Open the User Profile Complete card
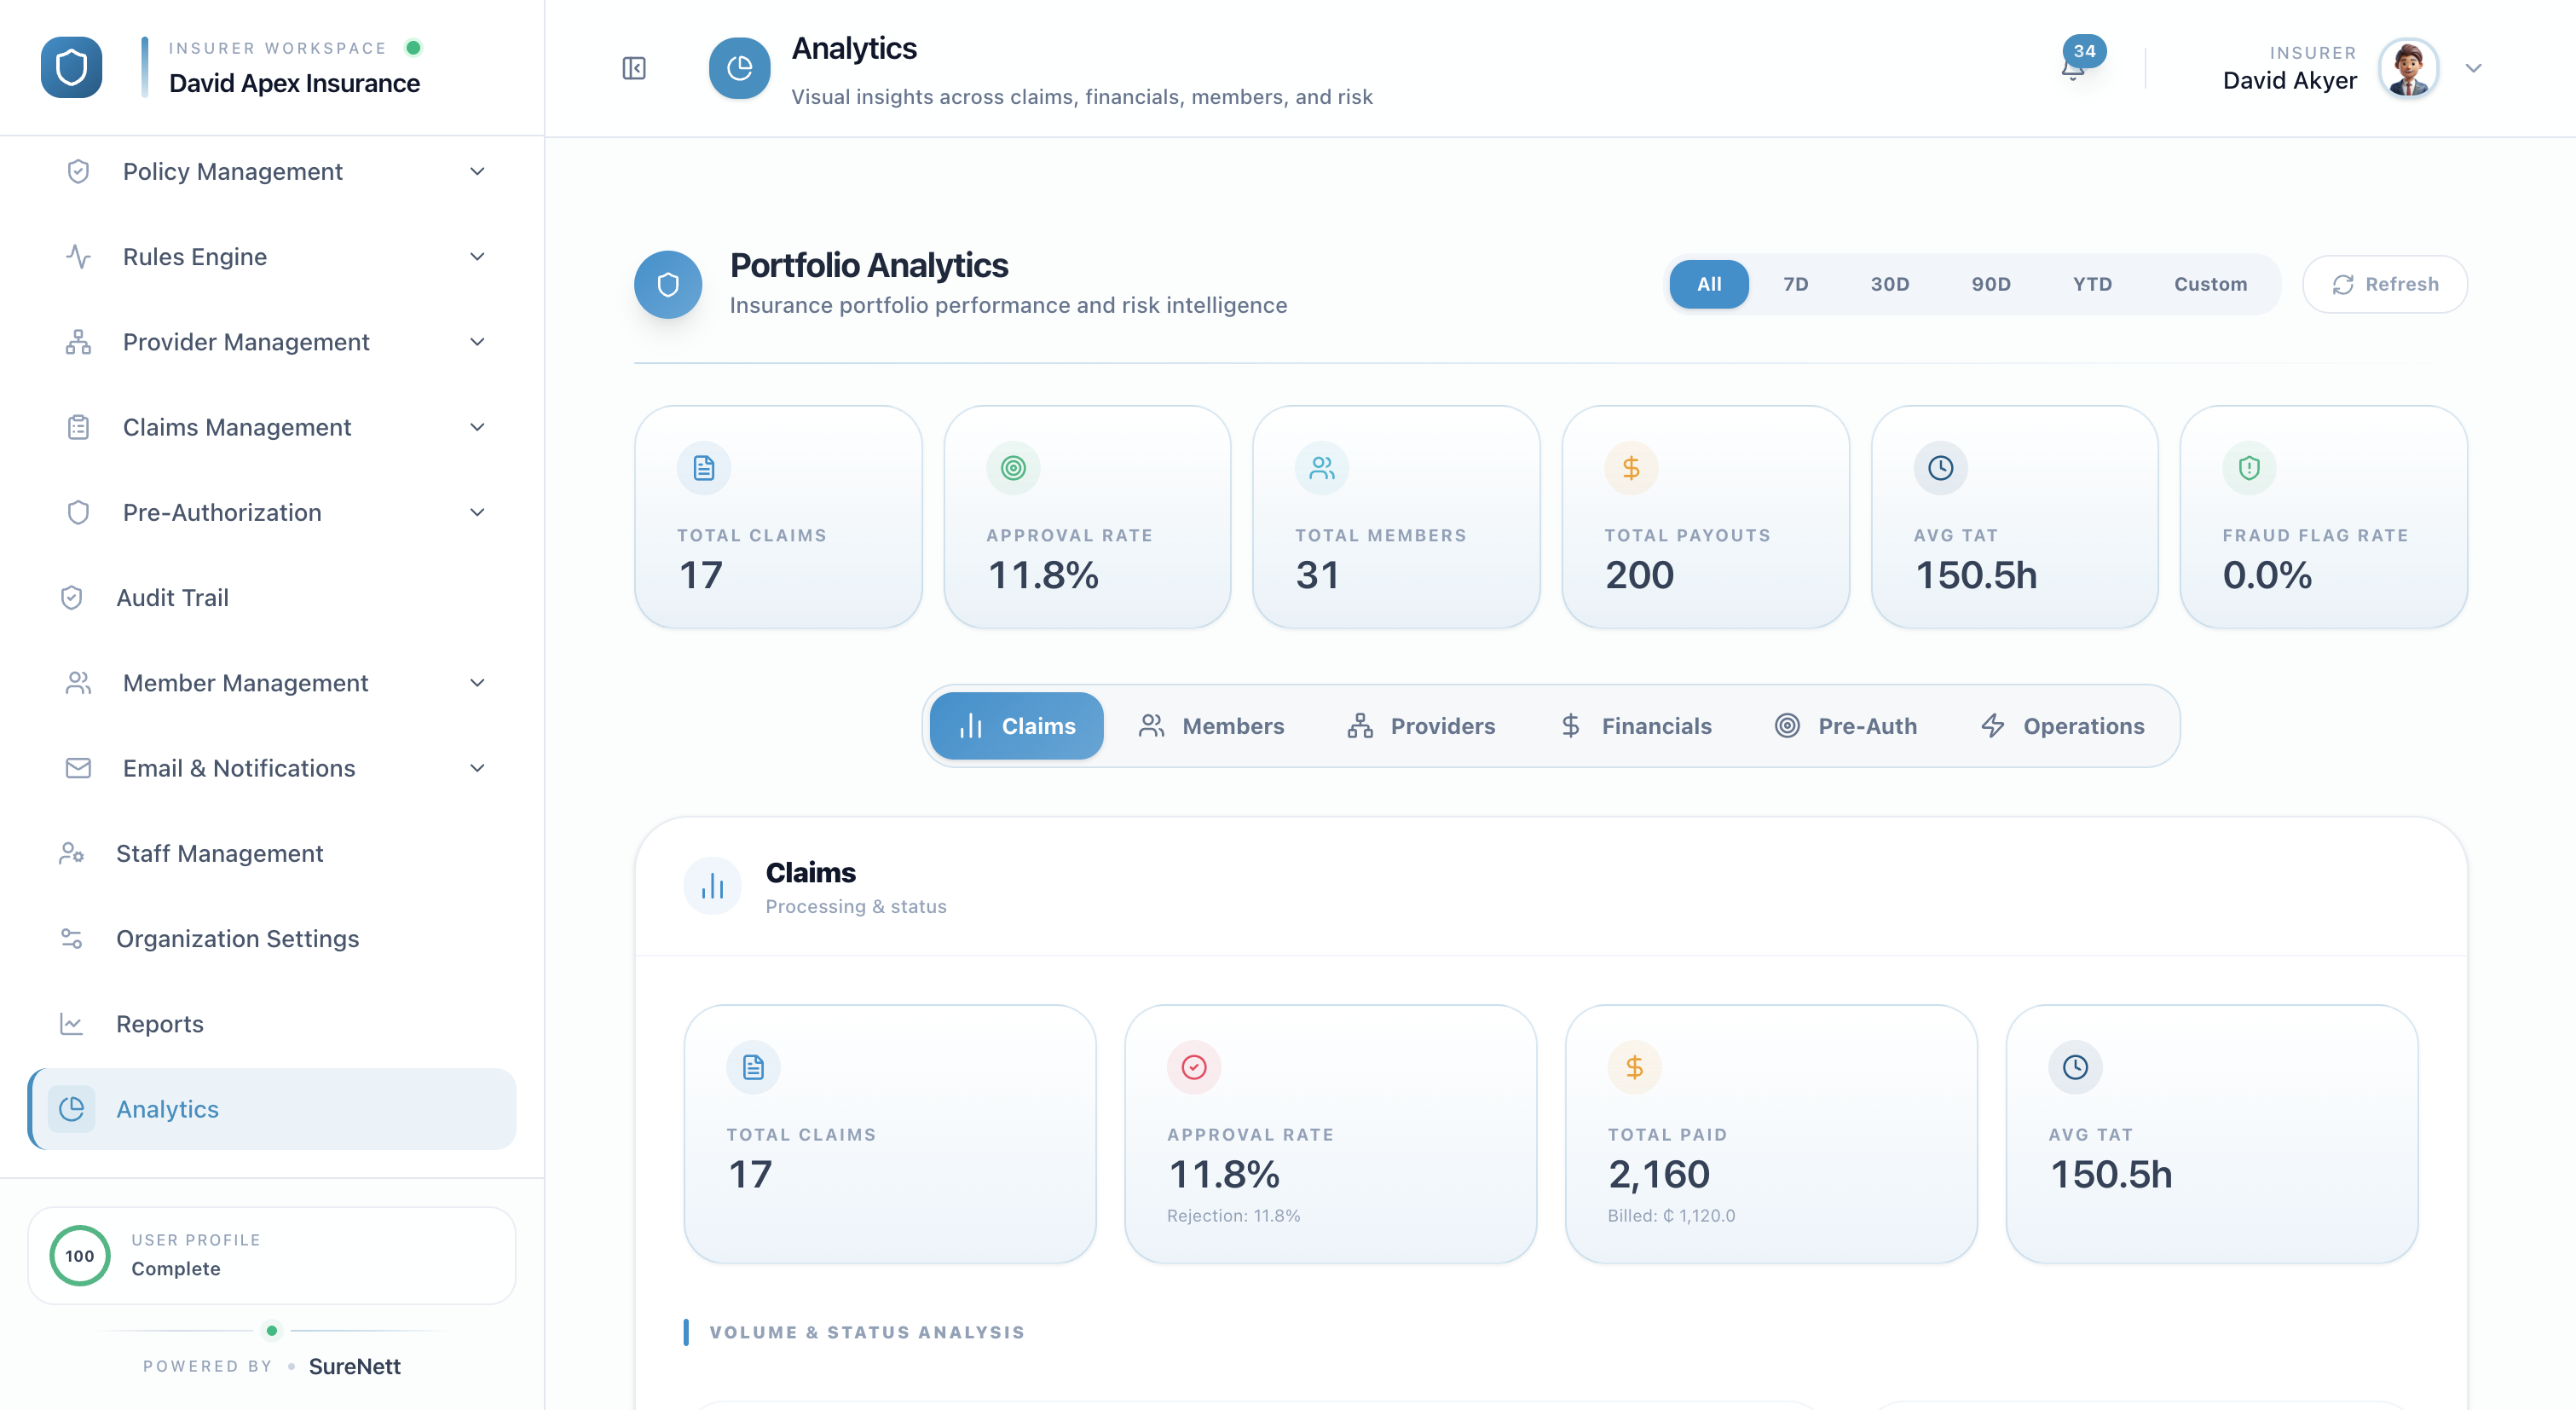The width and height of the screenshot is (2576, 1410). click(272, 1256)
